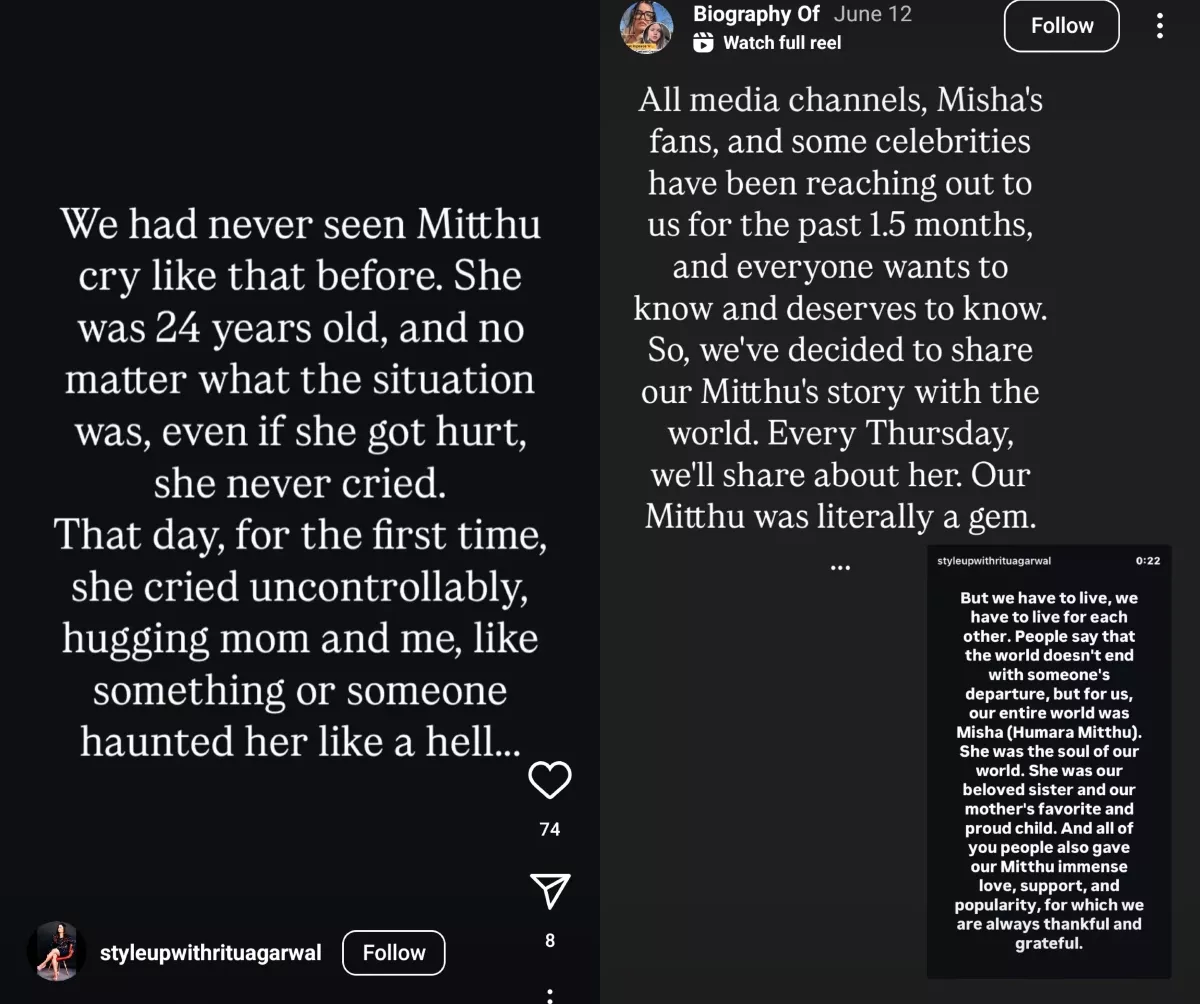This screenshot has height=1004, width=1200.
Task: Open the Watch full reel link
Action: point(781,42)
